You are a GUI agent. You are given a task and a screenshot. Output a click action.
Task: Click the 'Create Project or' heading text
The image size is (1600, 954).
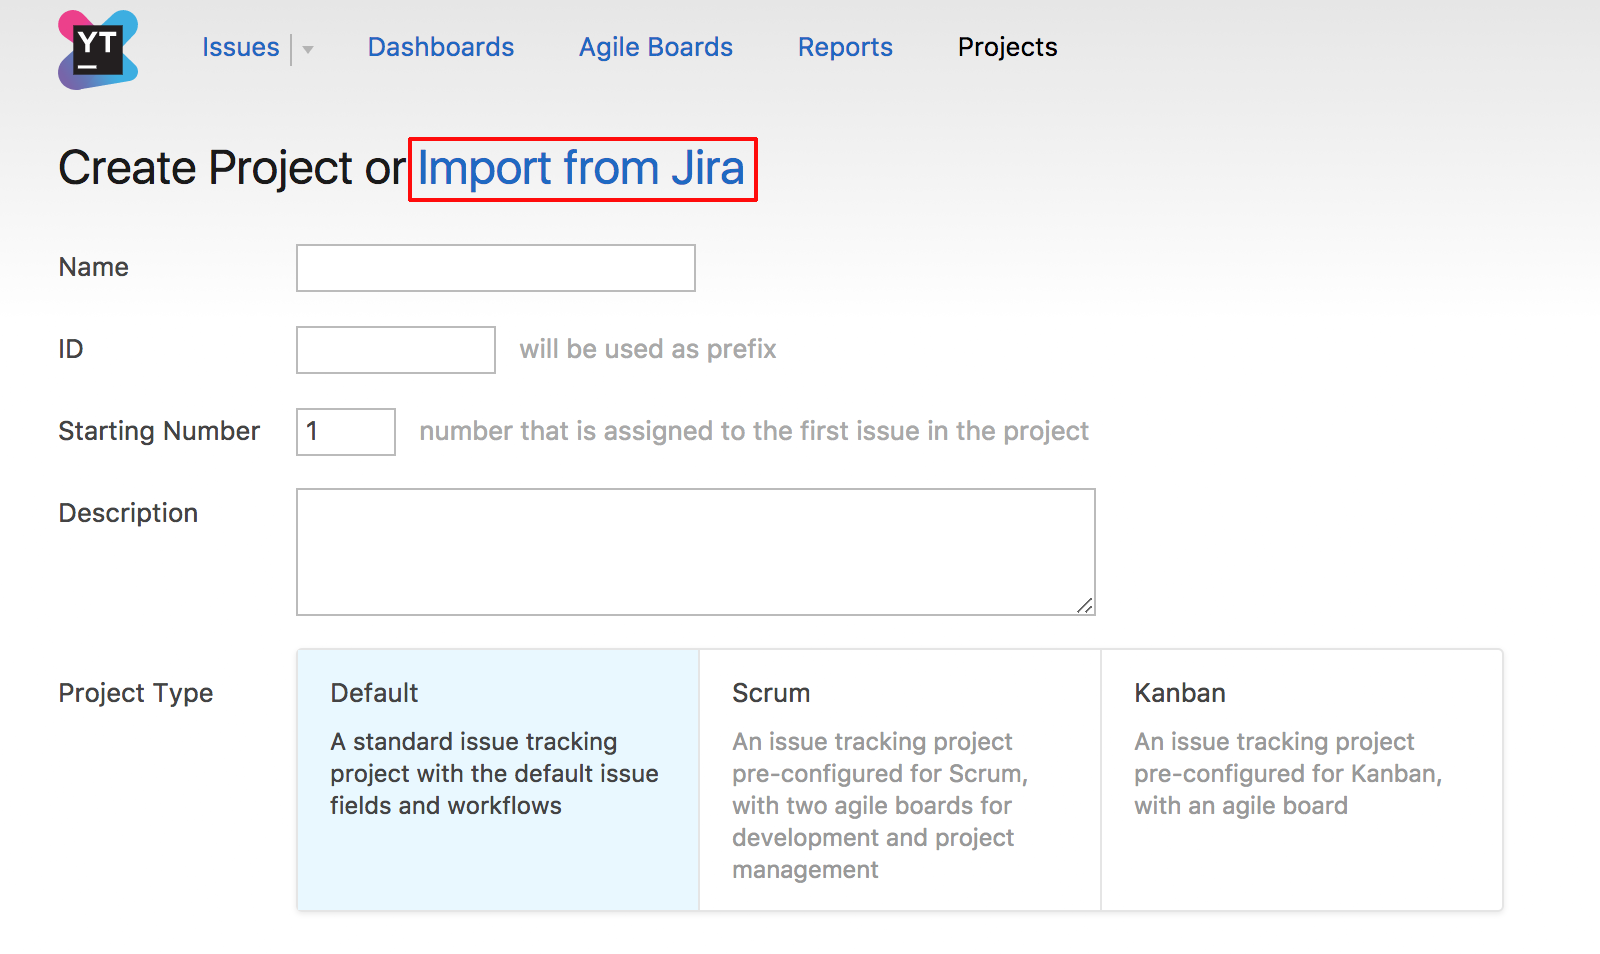click(232, 168)
